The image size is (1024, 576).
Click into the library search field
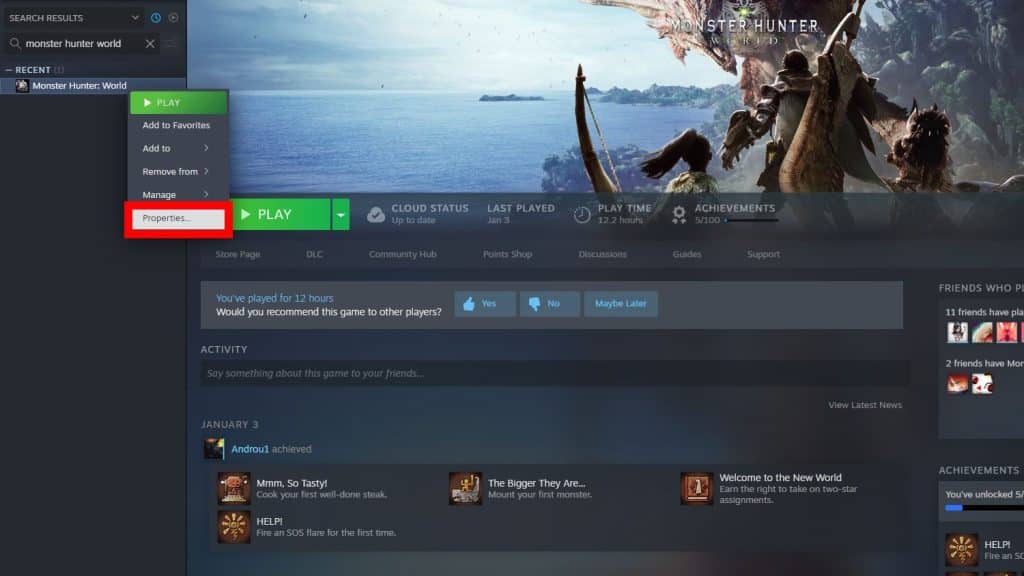(81, 44)
